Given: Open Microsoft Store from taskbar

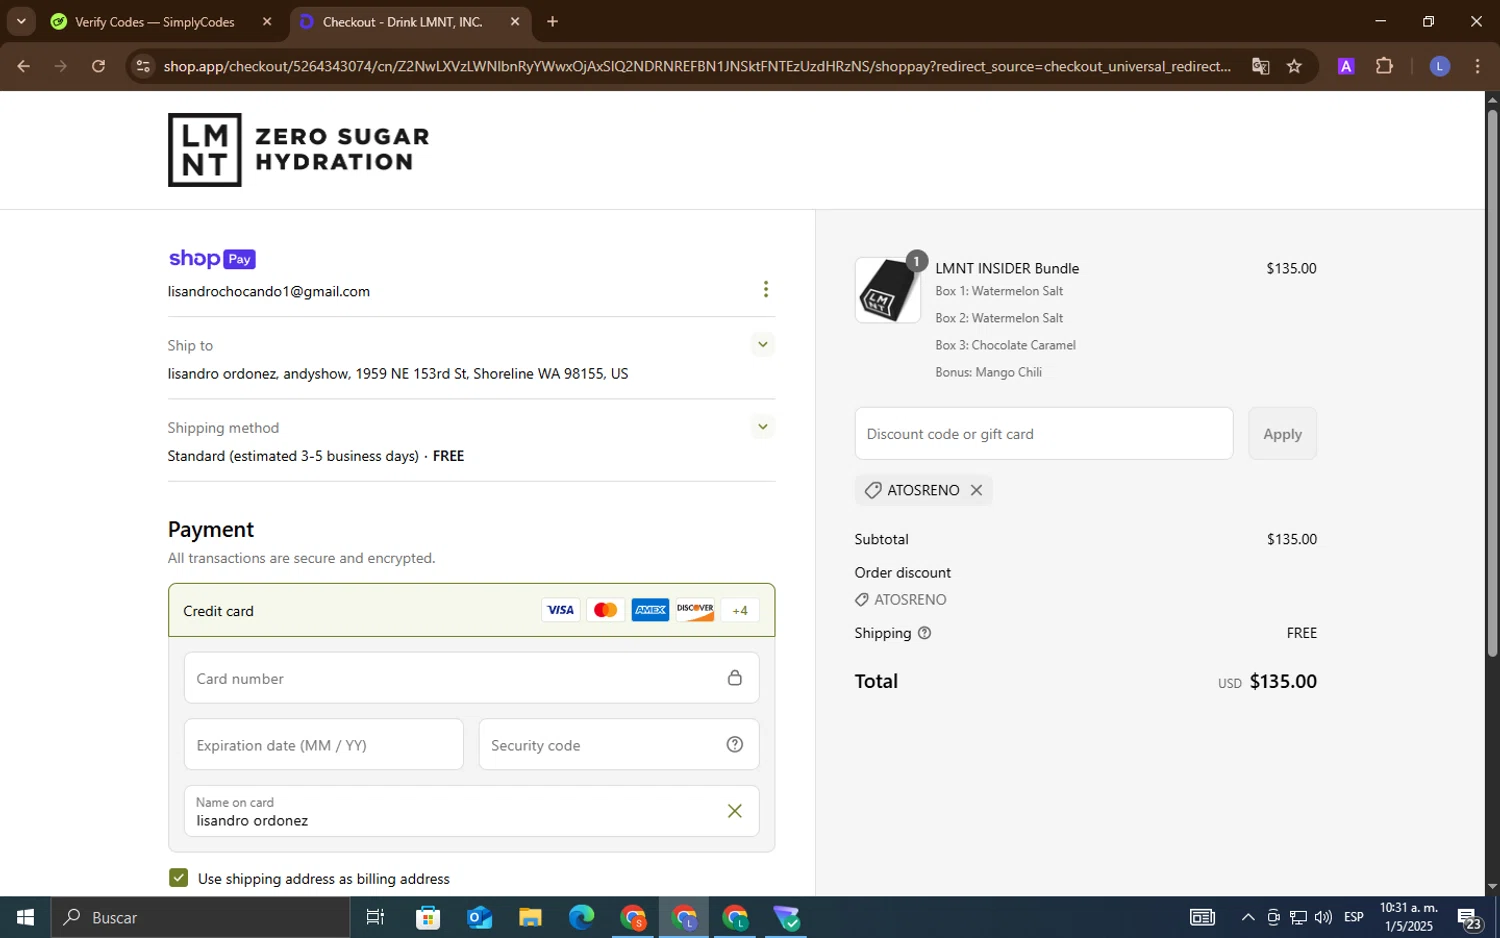Looking at the screenshot, I should click(428, 917).
